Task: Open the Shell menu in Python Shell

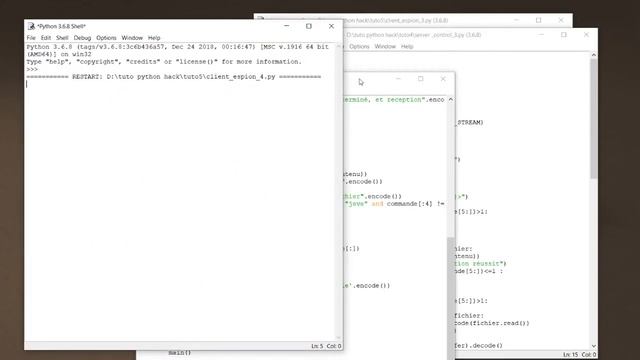Action: coord(62,38)
